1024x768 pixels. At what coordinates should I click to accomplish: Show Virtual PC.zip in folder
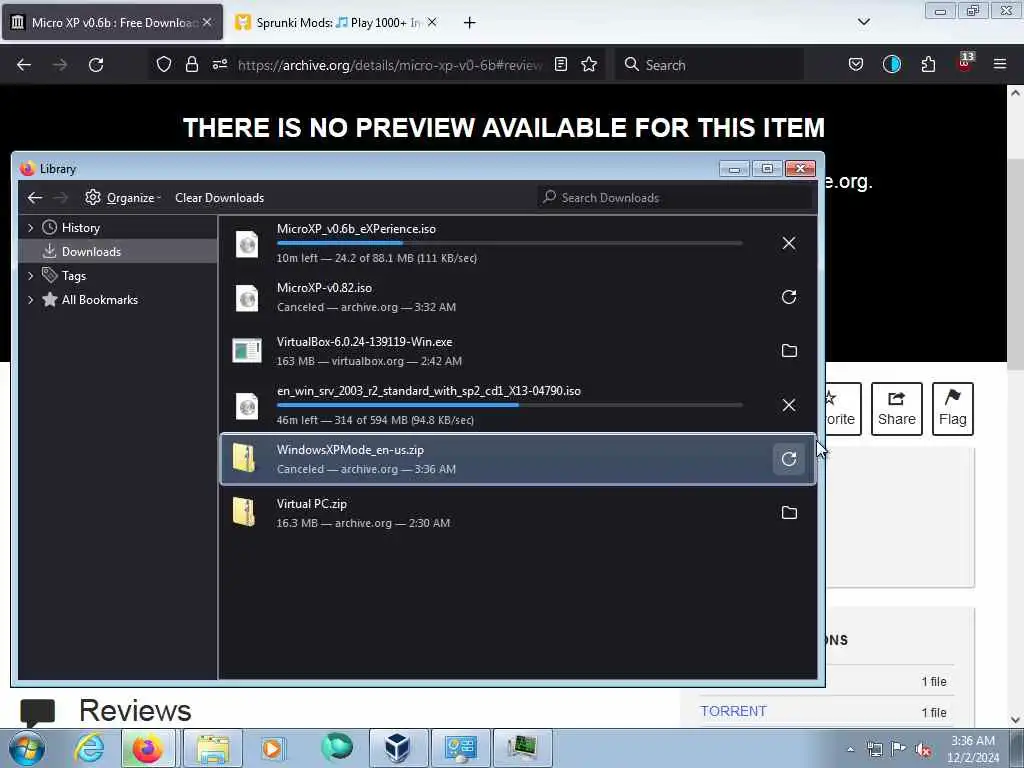(x=789, y=513)
